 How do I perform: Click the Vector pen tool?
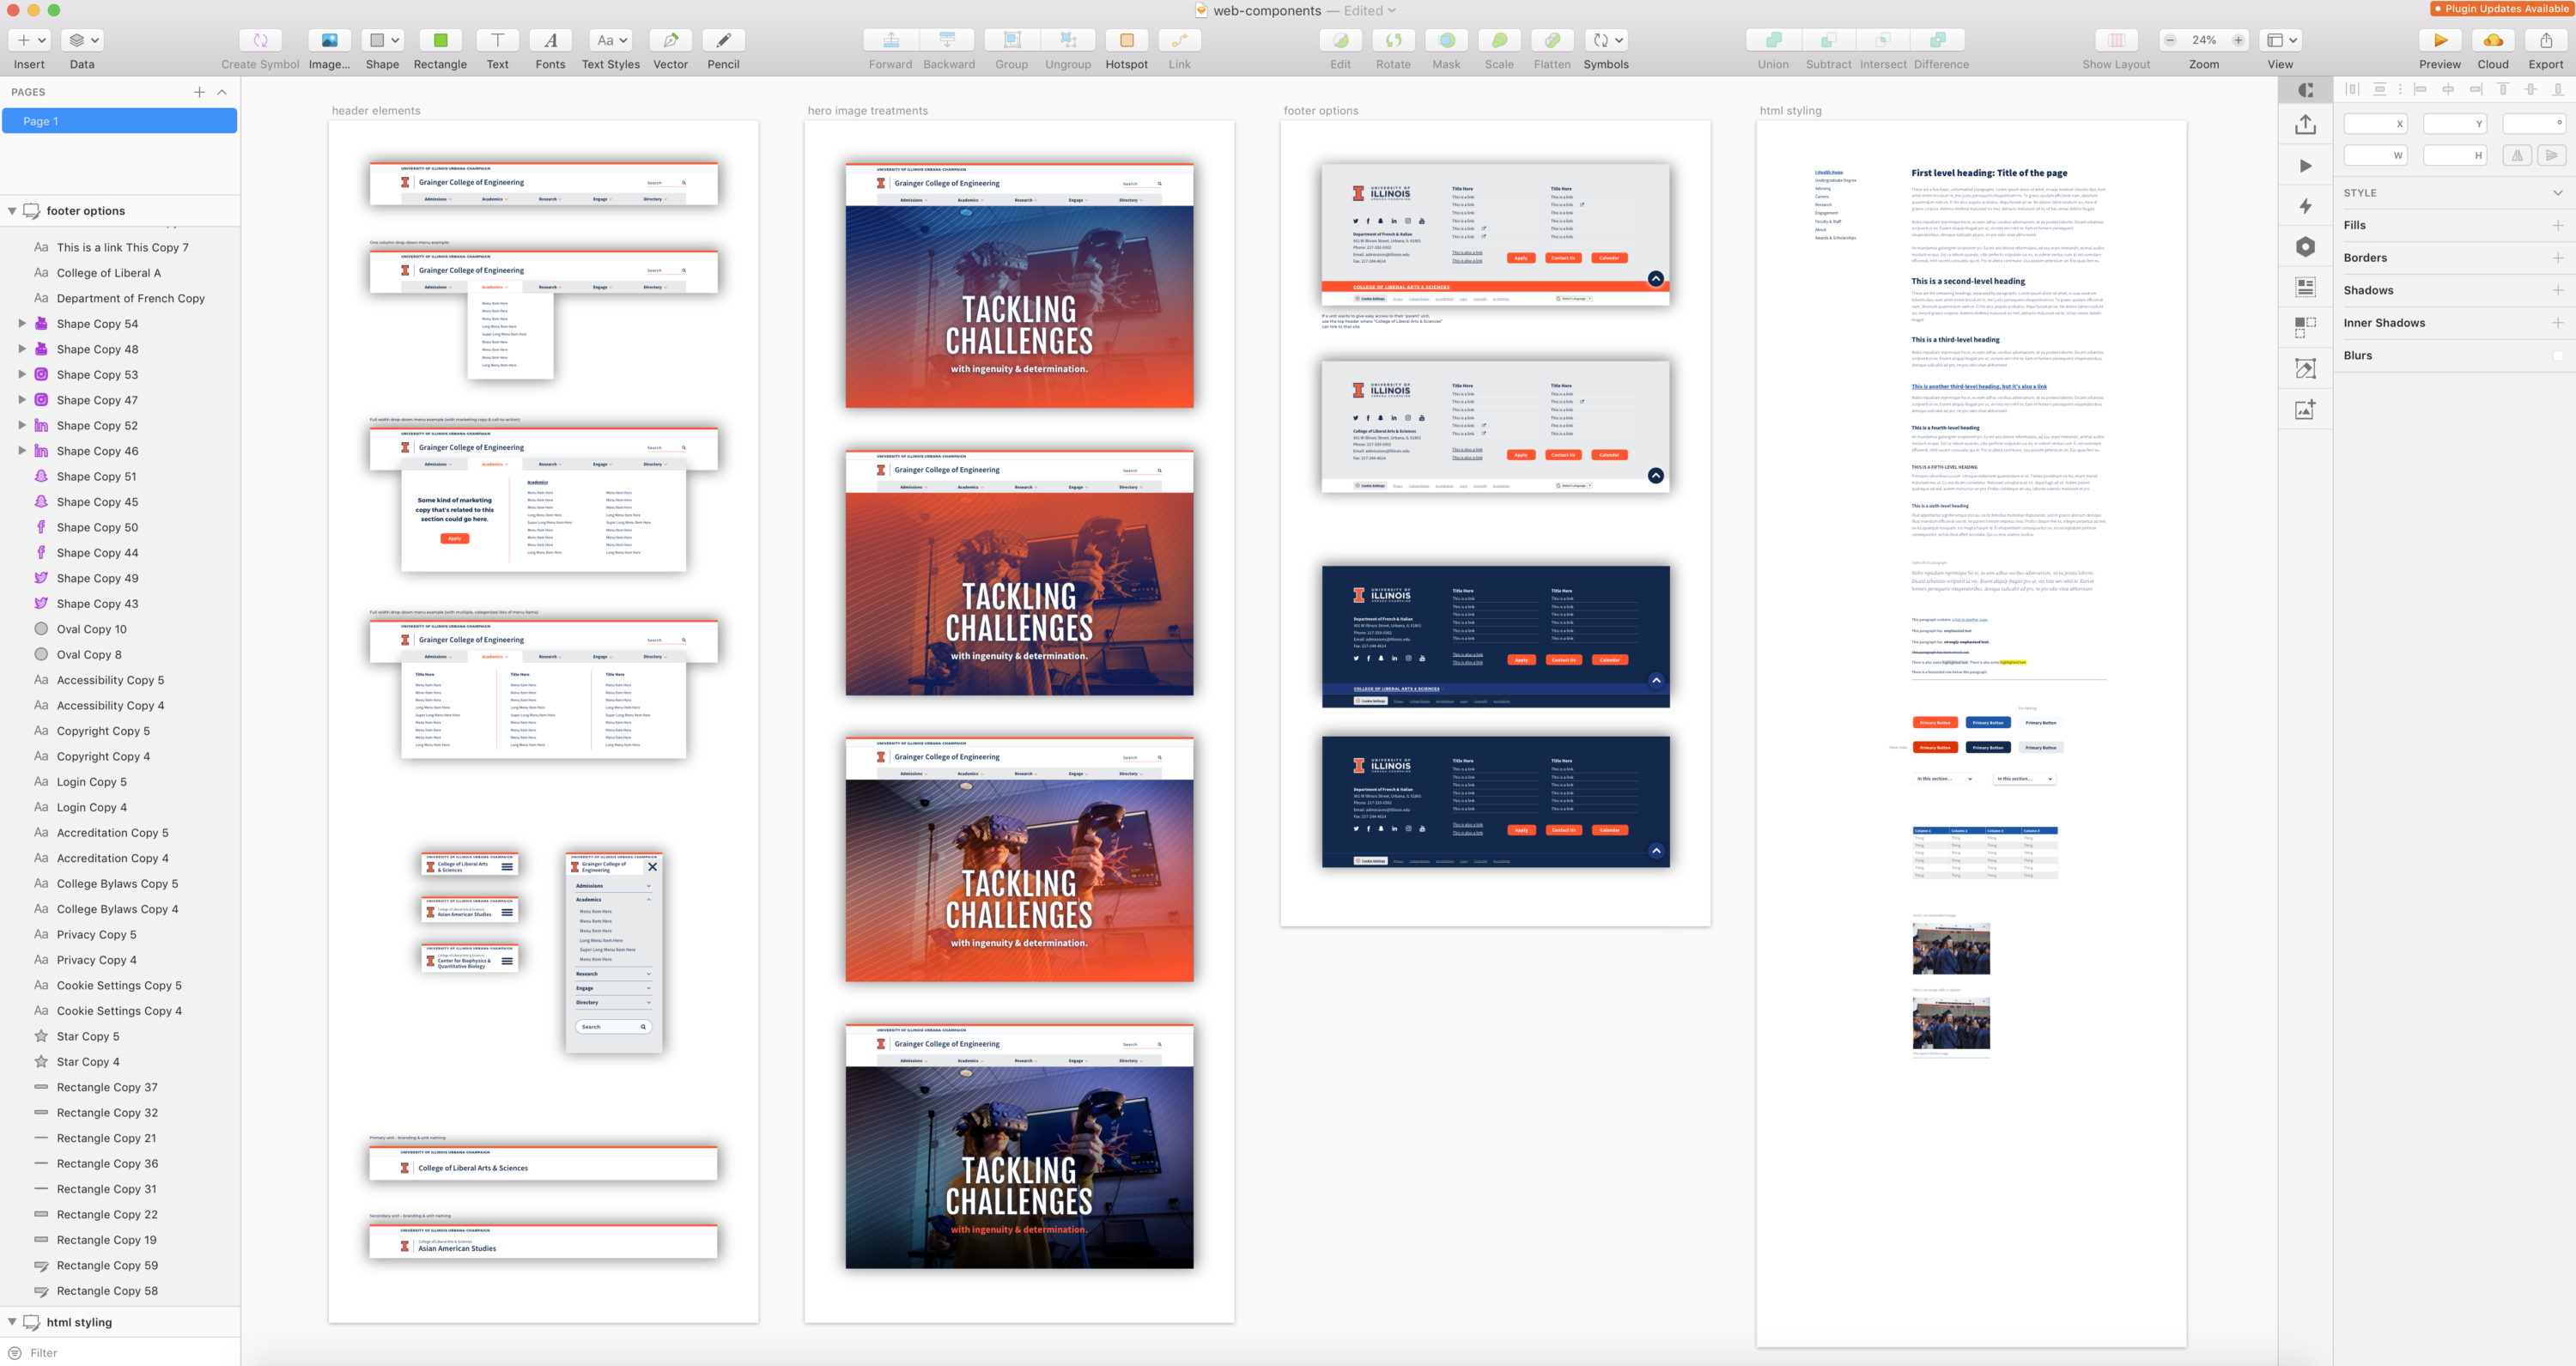(x=670, y=41)
